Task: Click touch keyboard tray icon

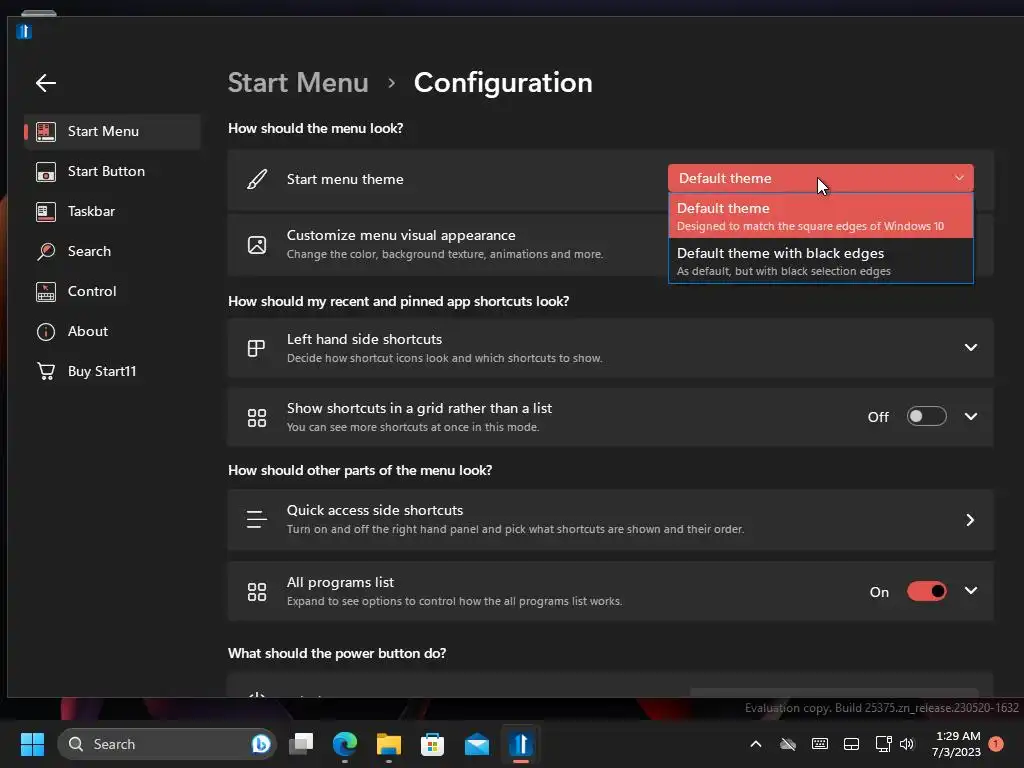Action: 820,744
